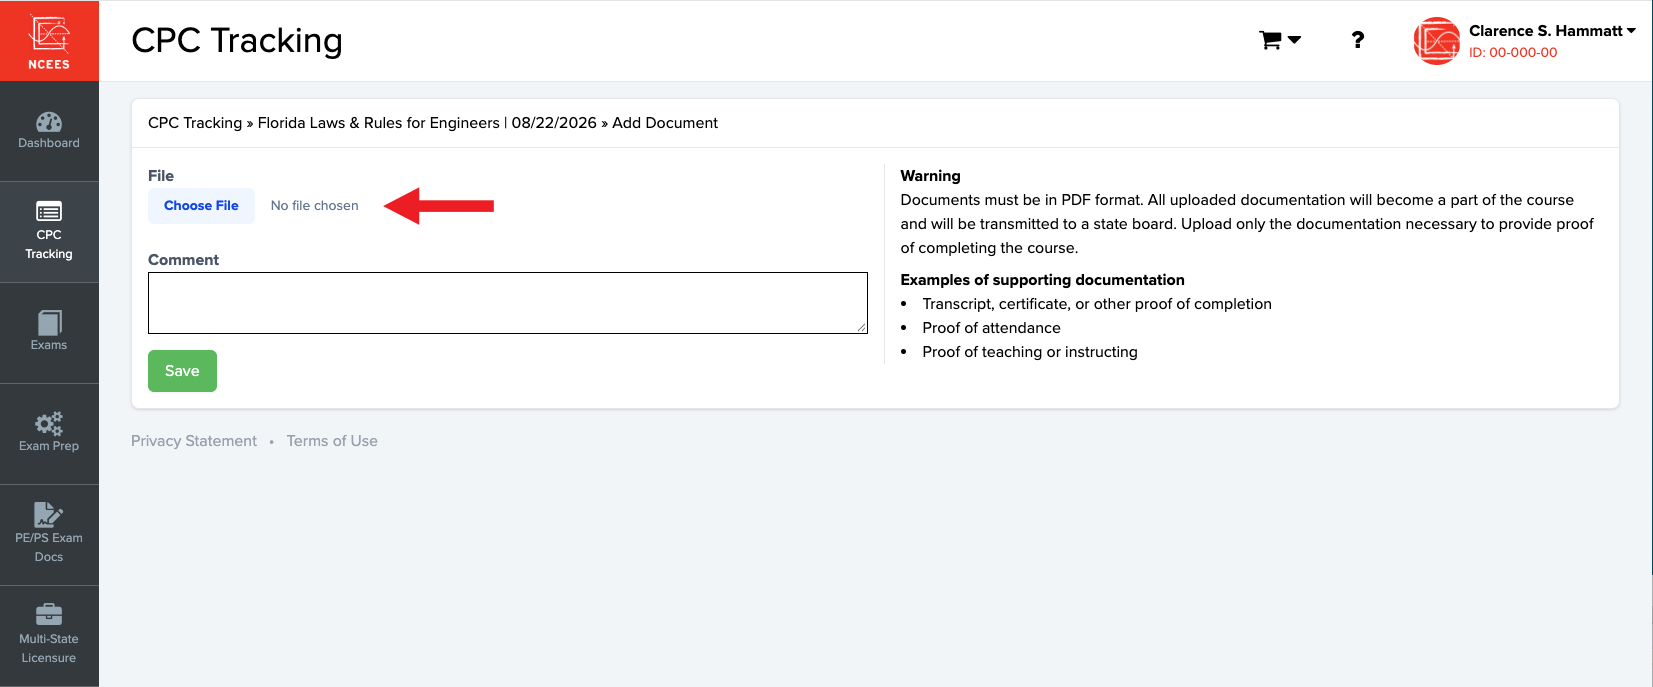The height and width of the screenshot is (687, 1653).
Task: Open the Terms of Use link
Action: [x=332, y=441]
